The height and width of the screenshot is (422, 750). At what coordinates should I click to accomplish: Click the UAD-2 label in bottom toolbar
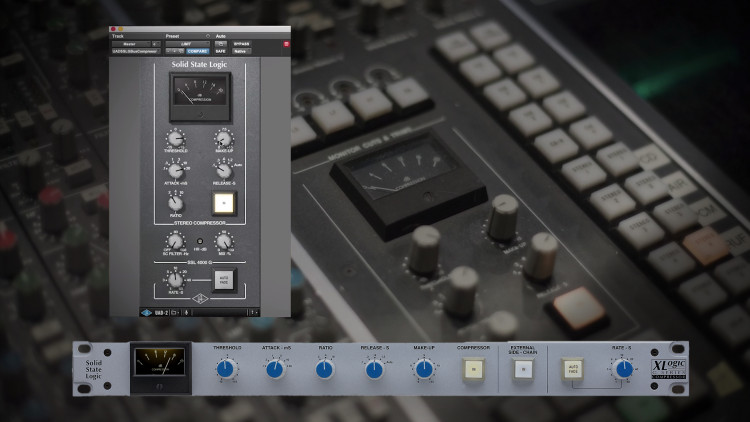(161, 312)
